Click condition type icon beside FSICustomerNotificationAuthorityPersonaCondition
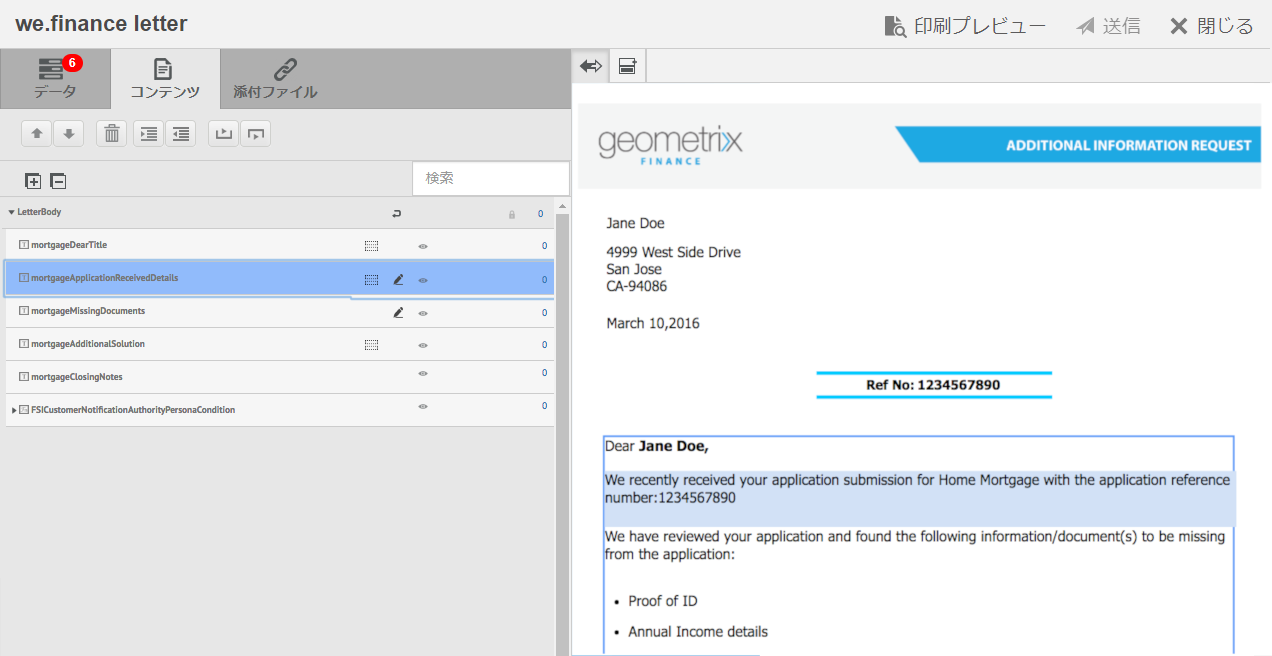The image size is (1272, 656). coord(25,410)
